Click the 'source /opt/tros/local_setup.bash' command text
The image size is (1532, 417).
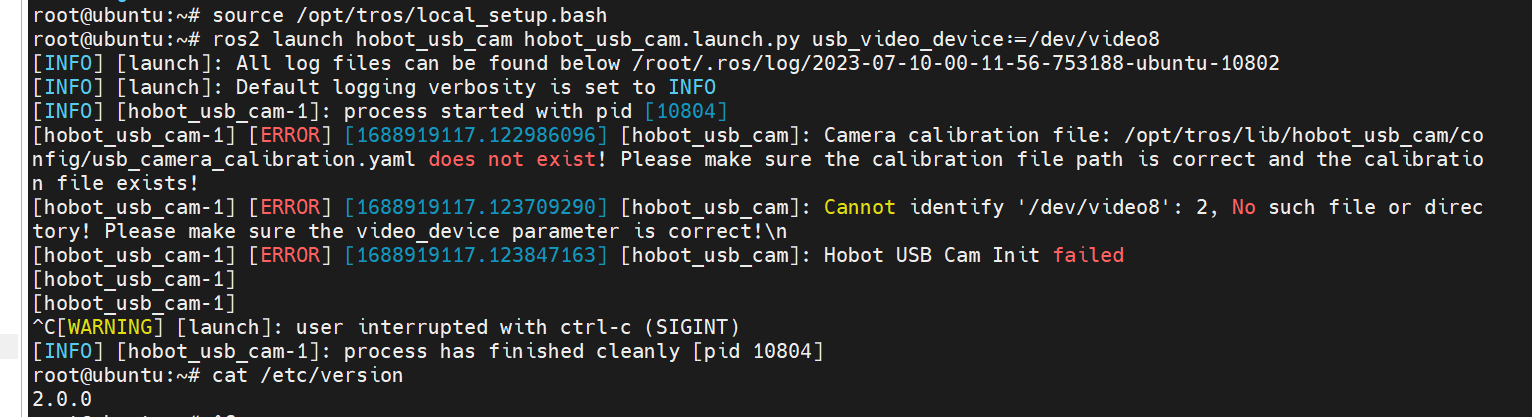409,16
